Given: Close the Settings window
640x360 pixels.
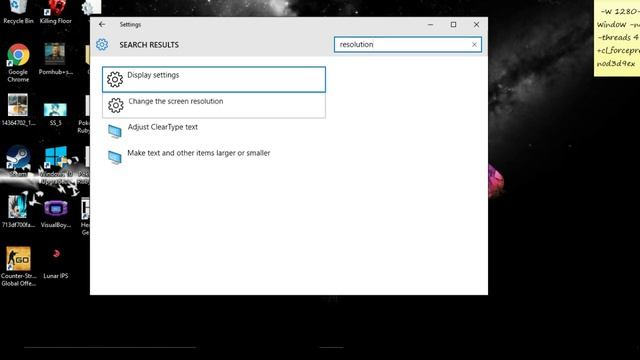Looking at the screenshot, I should pyautogui.click(x=476, y=24).
